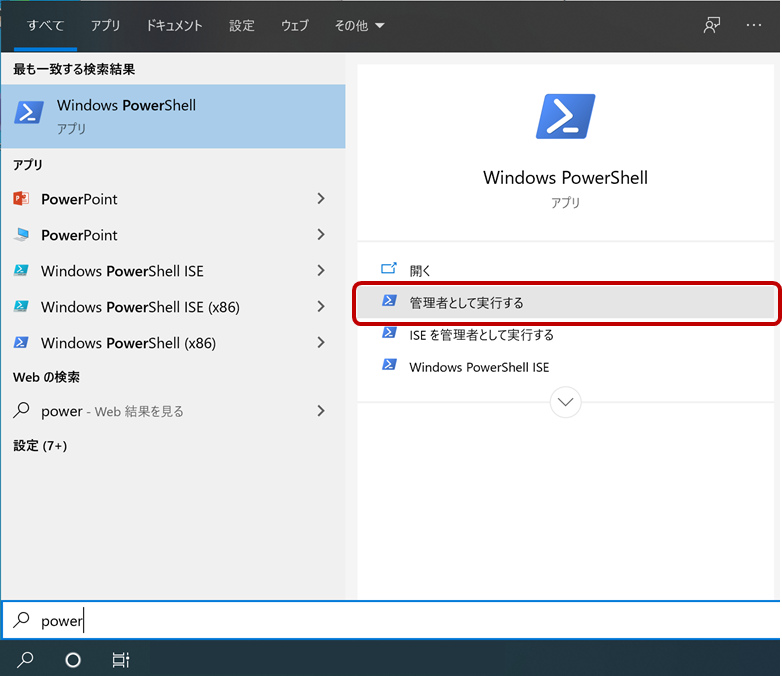Expand more actions with the down chevron
Image resolution: width=782 pixels, height=676 pixels.
pos(565,402)
